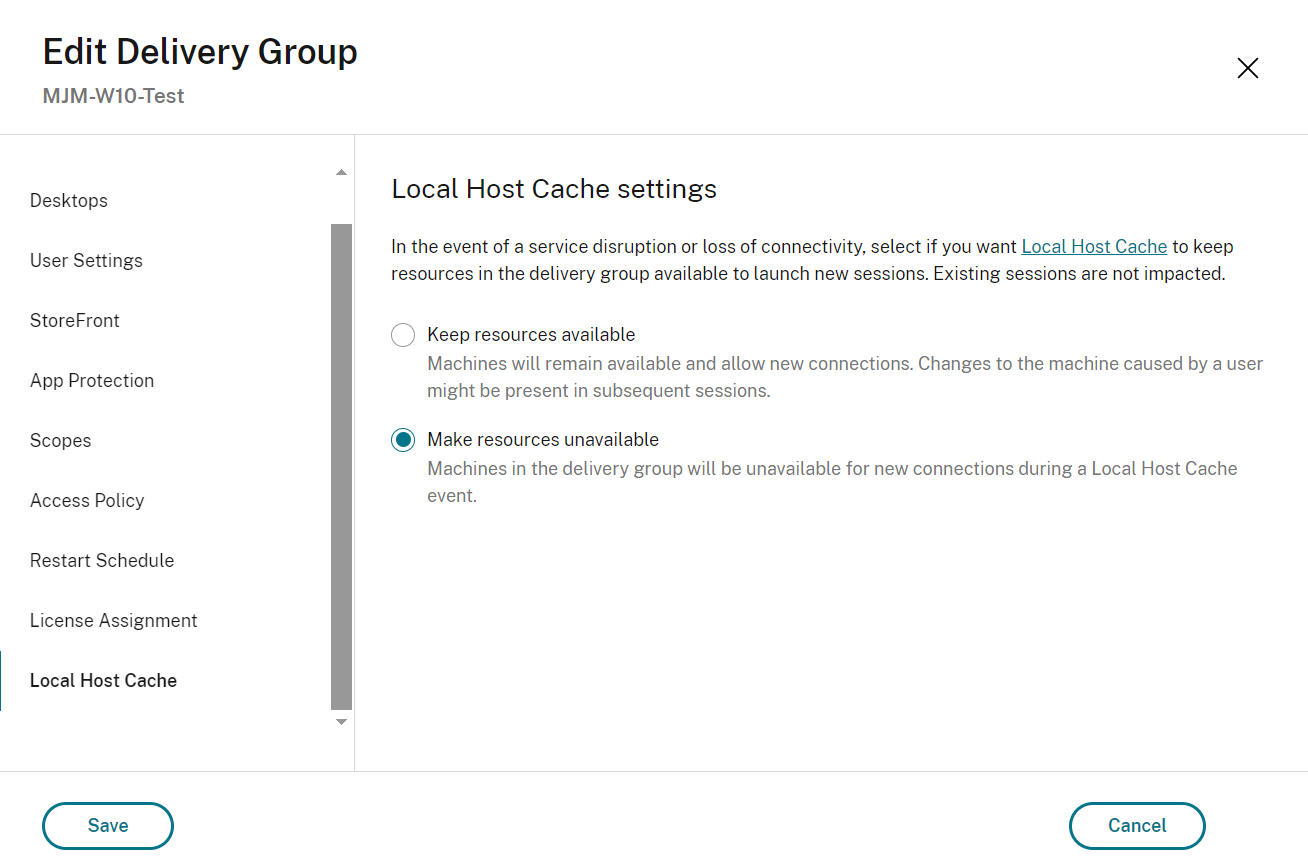Open the Scopes section

point(60,440)
